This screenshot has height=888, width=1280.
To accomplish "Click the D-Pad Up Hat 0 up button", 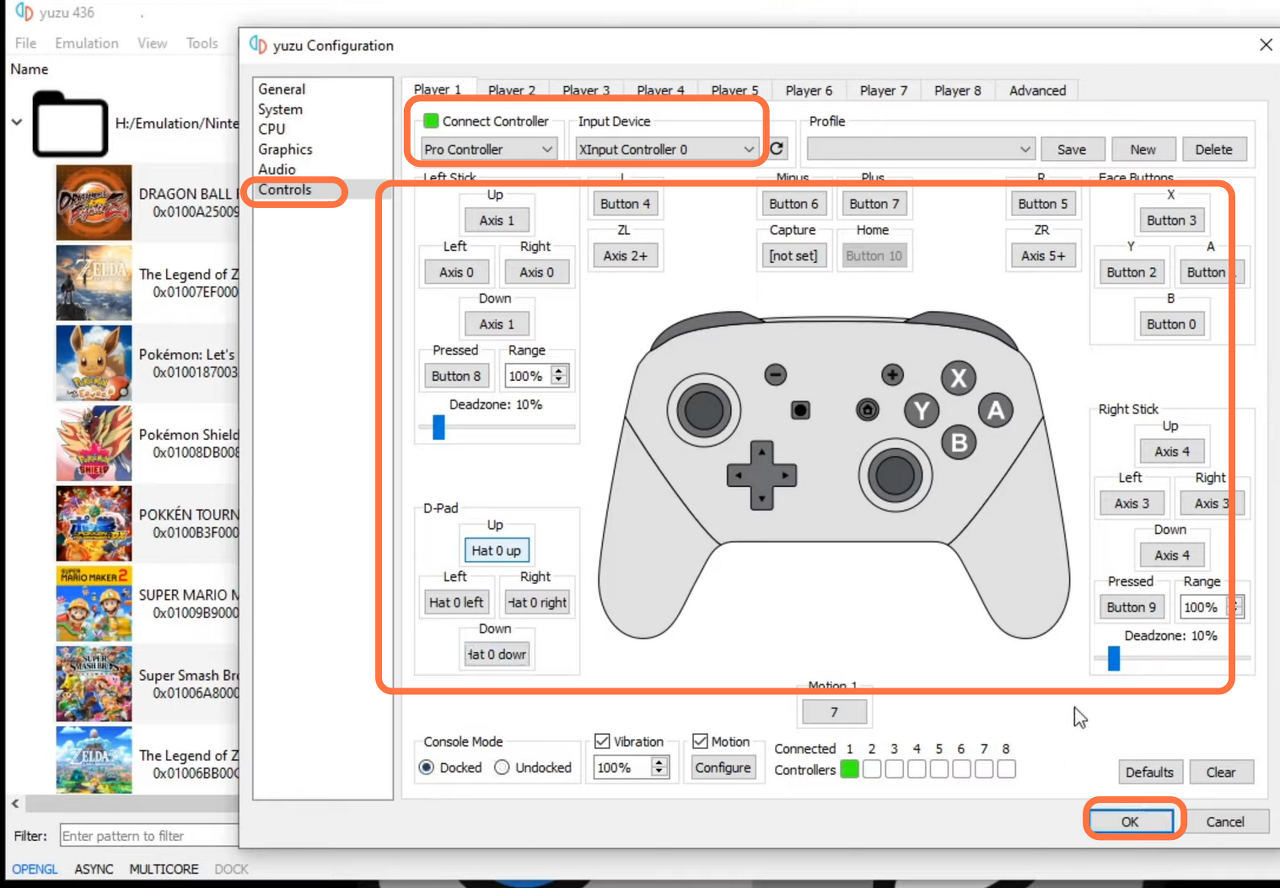I will (x=496, y=550).
